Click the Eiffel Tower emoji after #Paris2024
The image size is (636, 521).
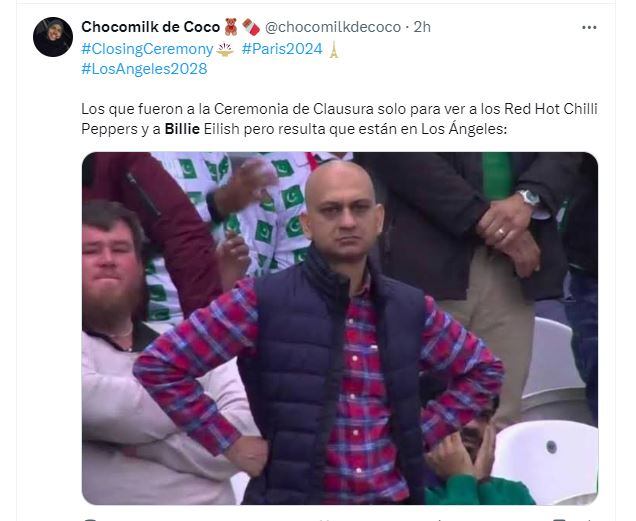[x=333, y=50]
